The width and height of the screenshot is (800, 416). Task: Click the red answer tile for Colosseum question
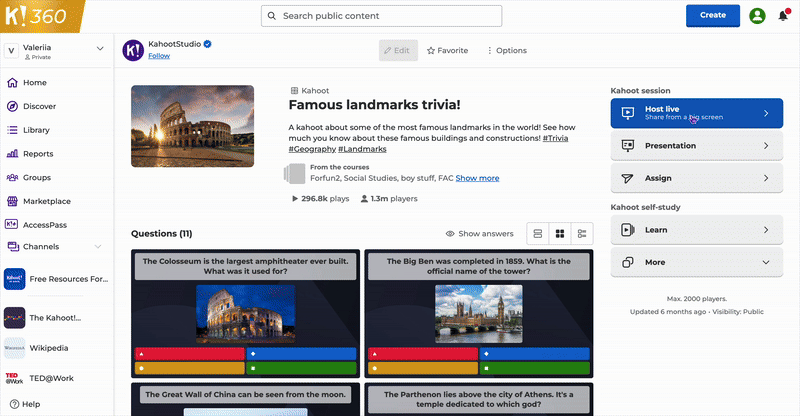coord(189,354)
